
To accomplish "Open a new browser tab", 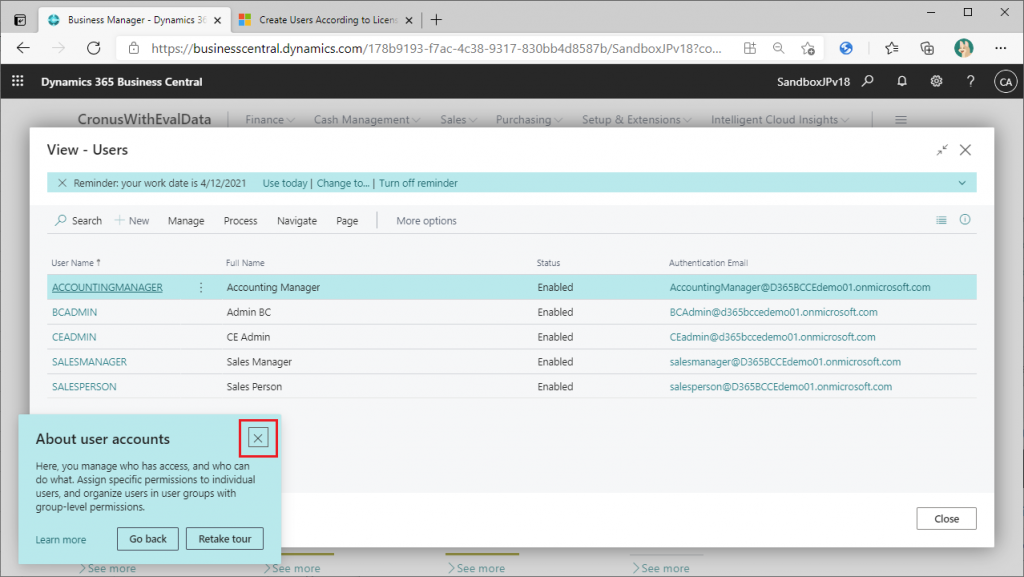I will coord(436,20).
